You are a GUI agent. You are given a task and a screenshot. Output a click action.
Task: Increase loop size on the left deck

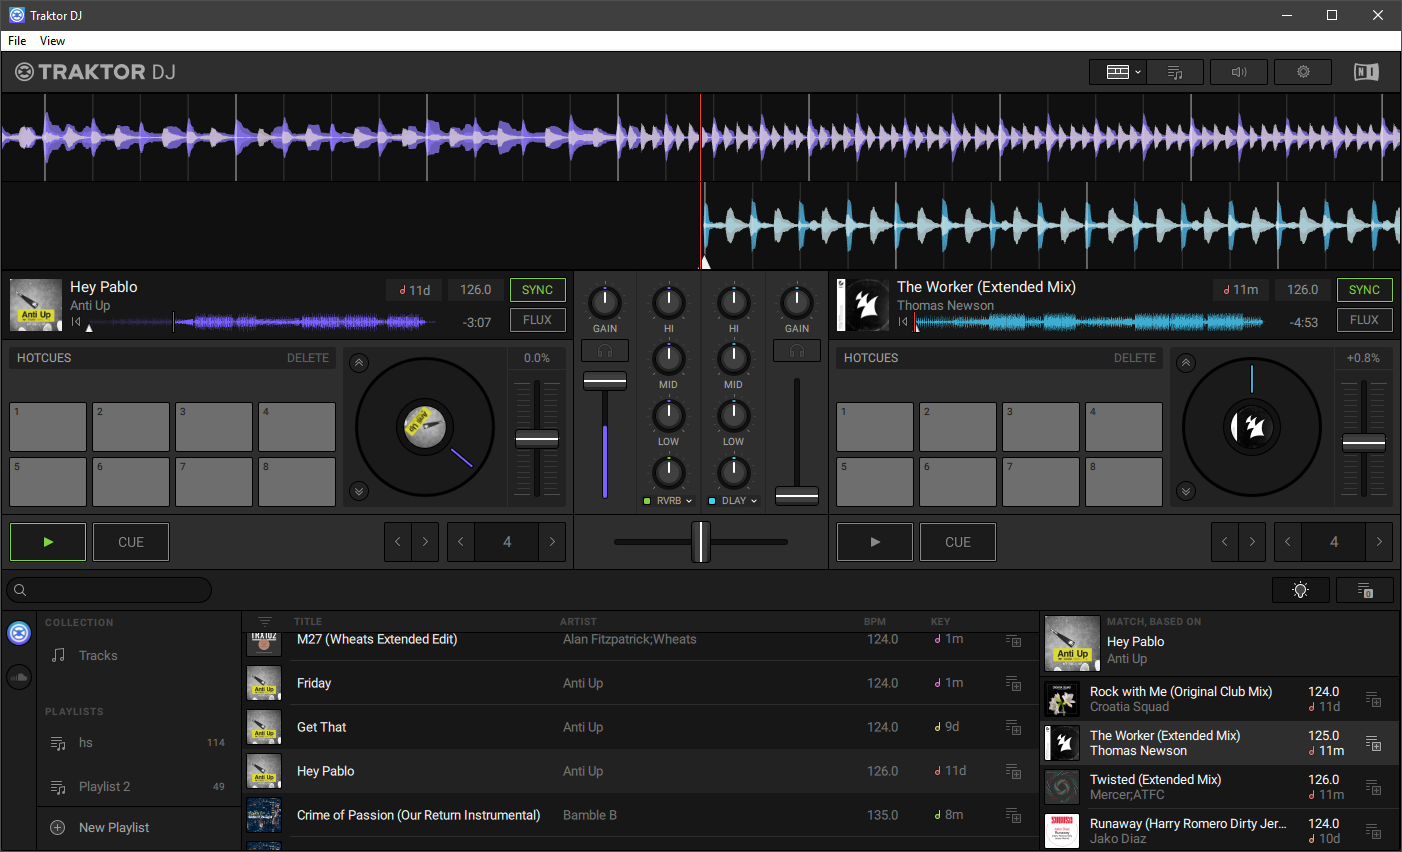pyautogui.click(x=552, y=542)
